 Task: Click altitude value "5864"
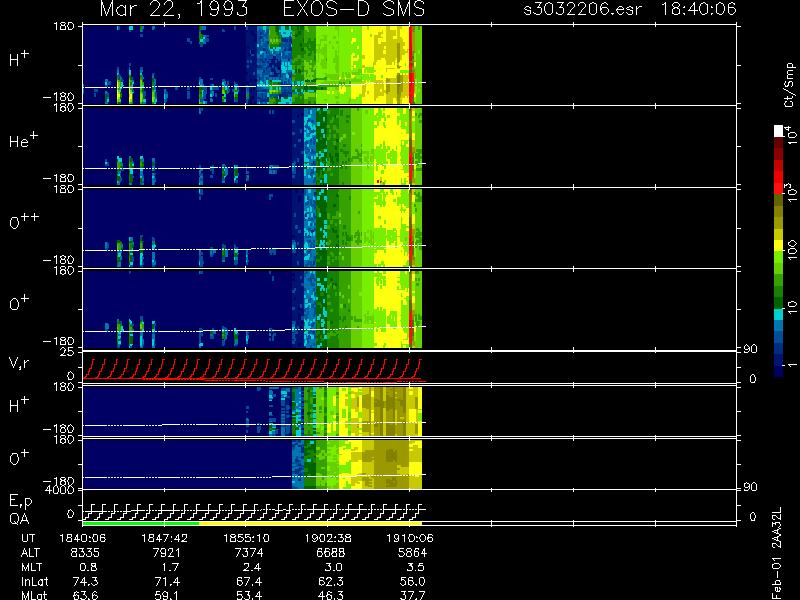pos(412,553)
